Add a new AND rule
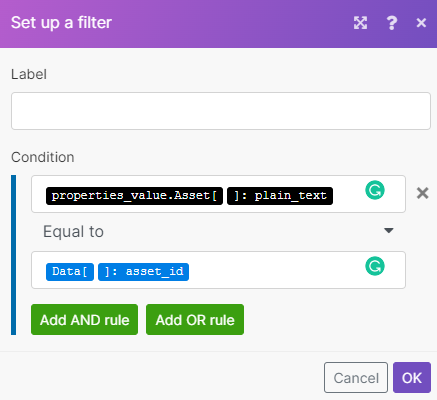The height and width of the screenshot is (400, 437). 84,320
